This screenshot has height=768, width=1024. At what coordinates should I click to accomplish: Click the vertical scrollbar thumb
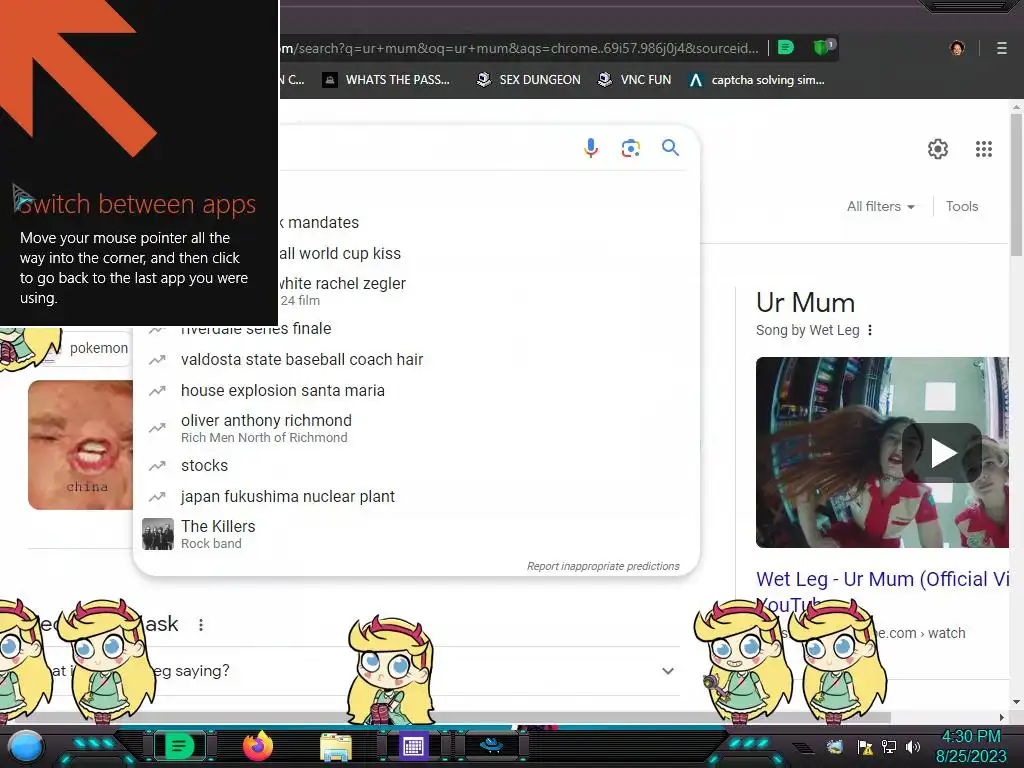pyautogui.click(x=1016, y=185)
